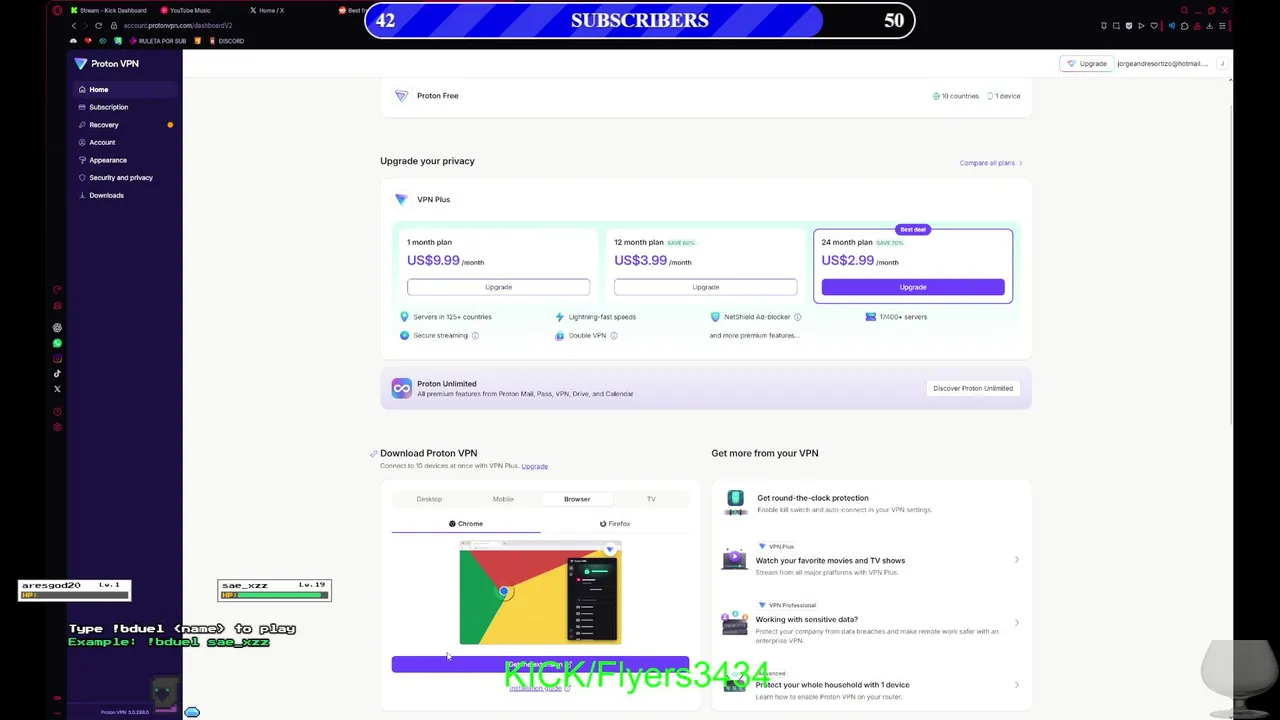Select the Browser download tab
Screen dimensions: 1280x720
(x=577, y=499)
